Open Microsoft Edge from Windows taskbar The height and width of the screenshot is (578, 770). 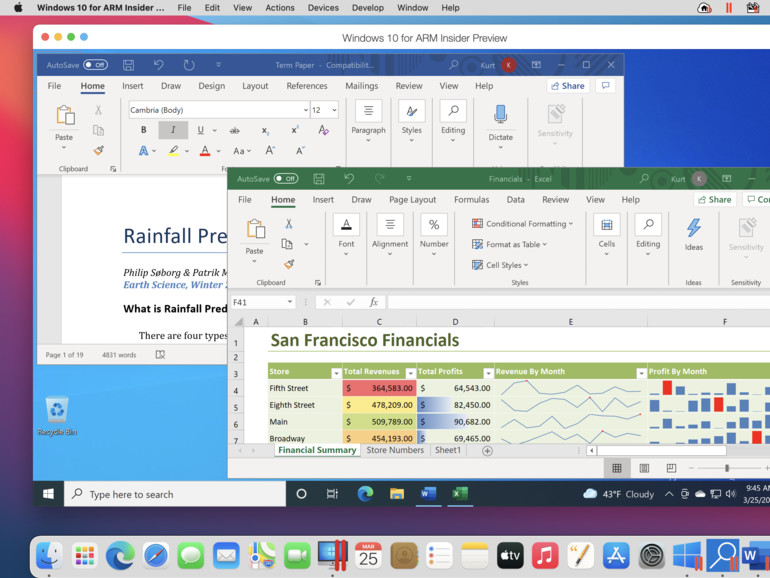(x=365, y=494)
